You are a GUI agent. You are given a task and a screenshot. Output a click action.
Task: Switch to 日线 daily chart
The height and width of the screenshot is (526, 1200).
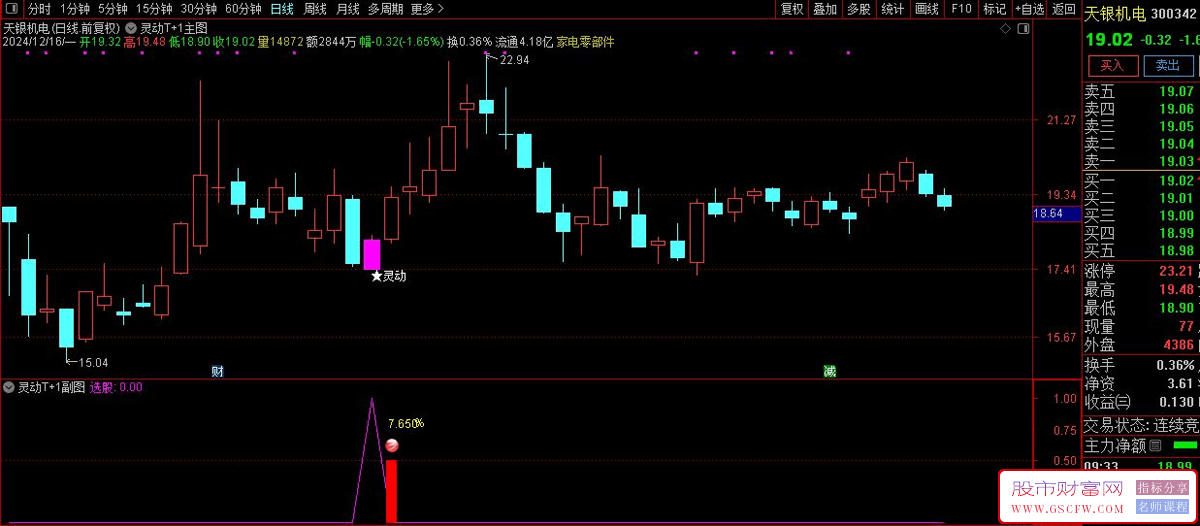[x=282, y=9]
